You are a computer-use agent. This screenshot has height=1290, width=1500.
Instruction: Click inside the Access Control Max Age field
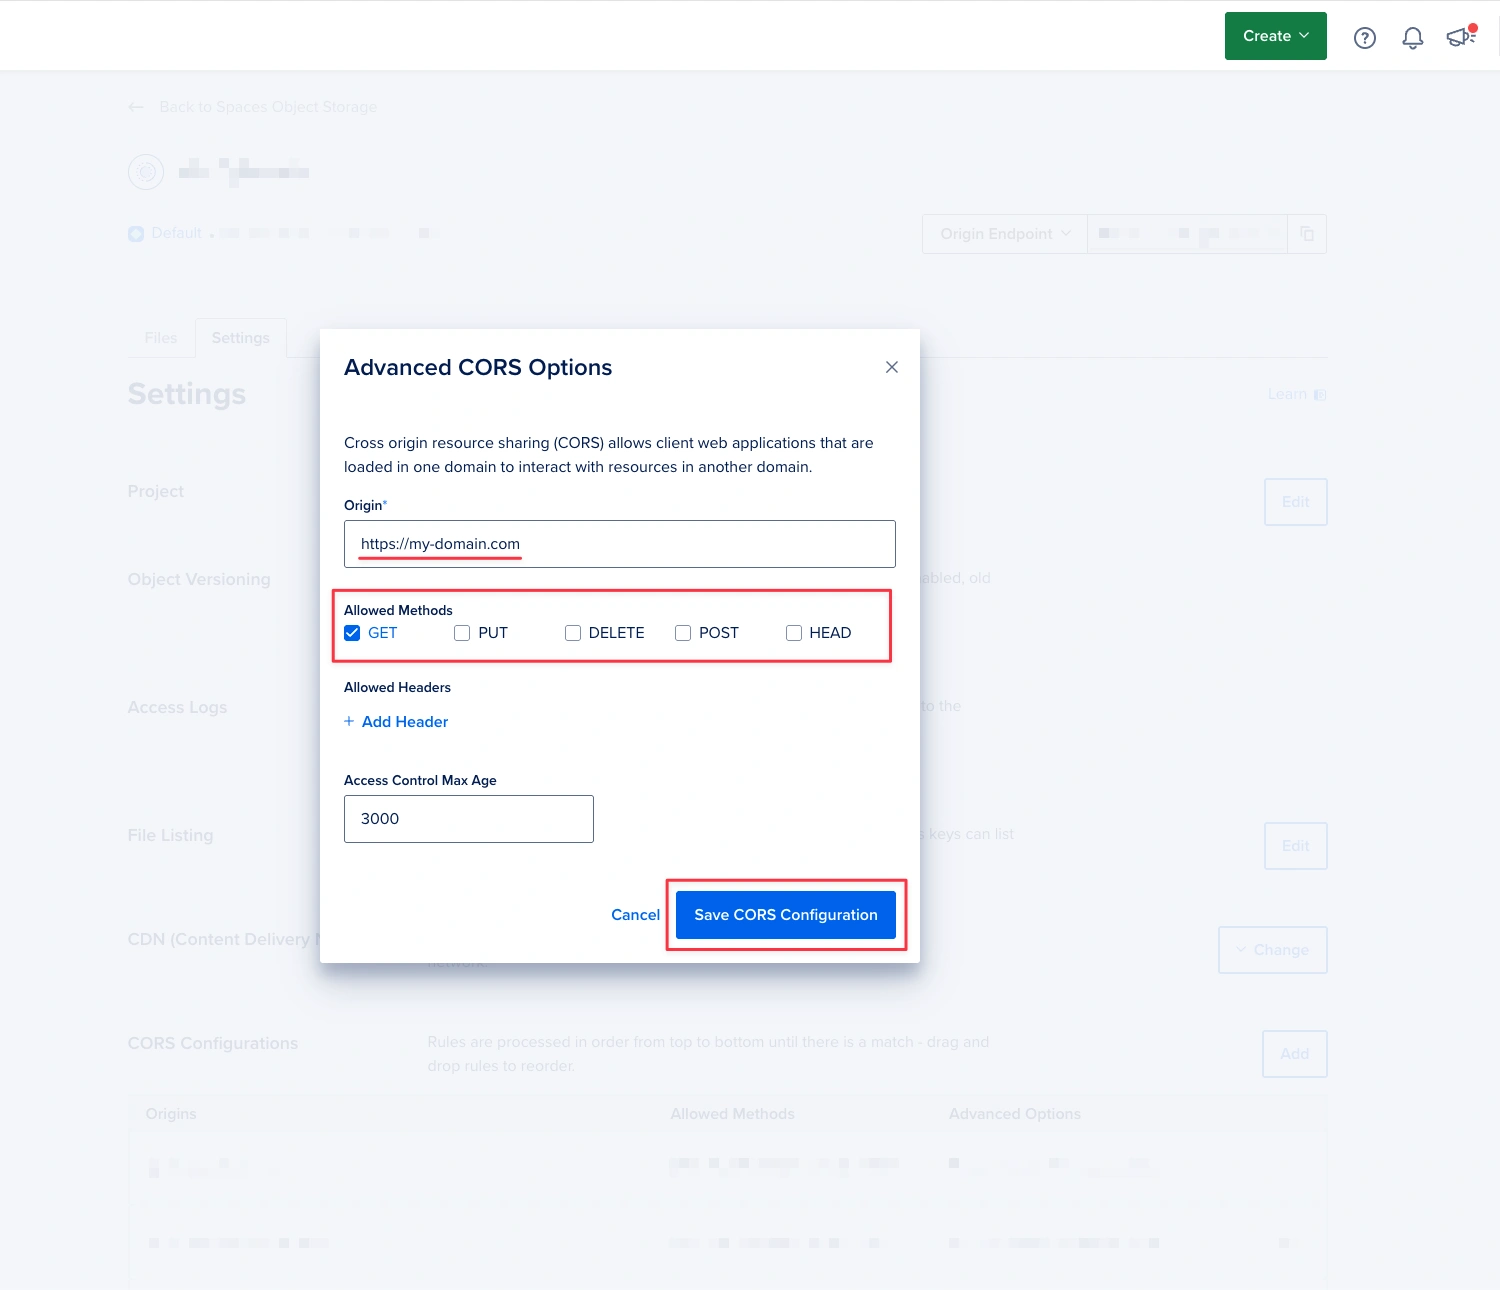[x=468, y=818]
